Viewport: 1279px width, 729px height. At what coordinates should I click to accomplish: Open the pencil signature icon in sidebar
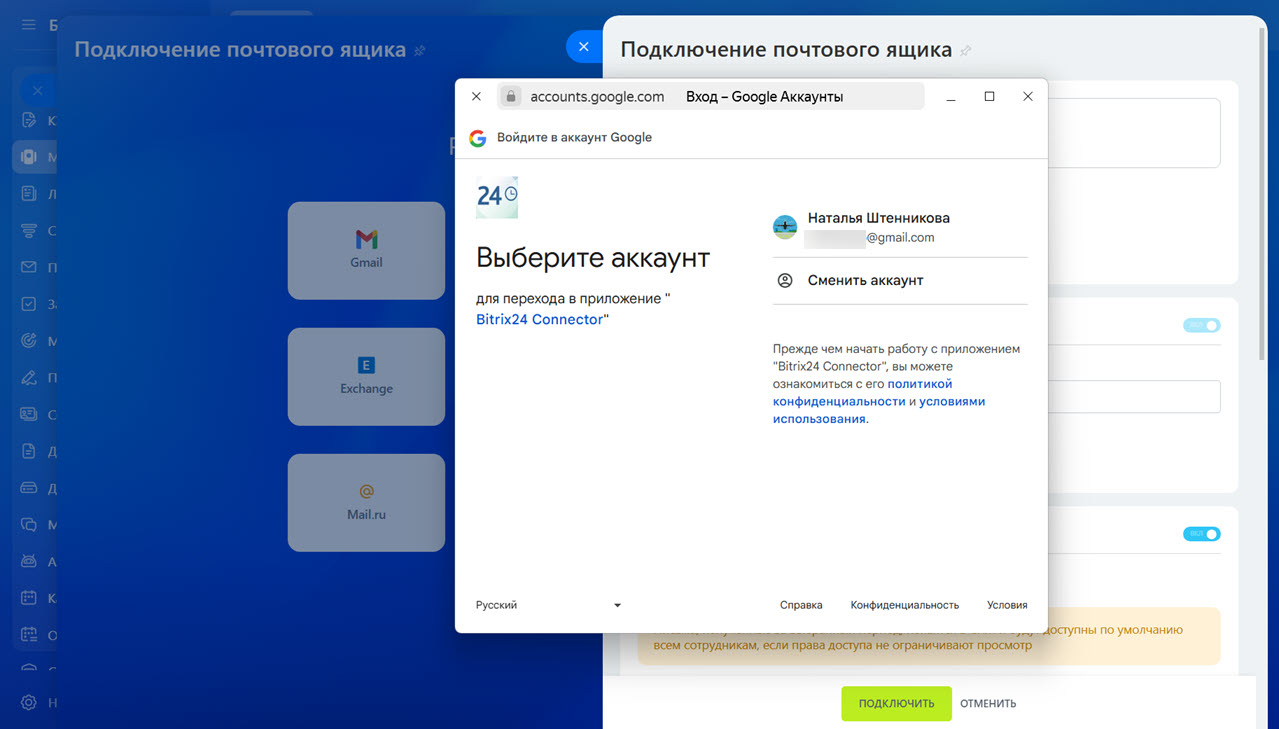click(x=28, y=377)
